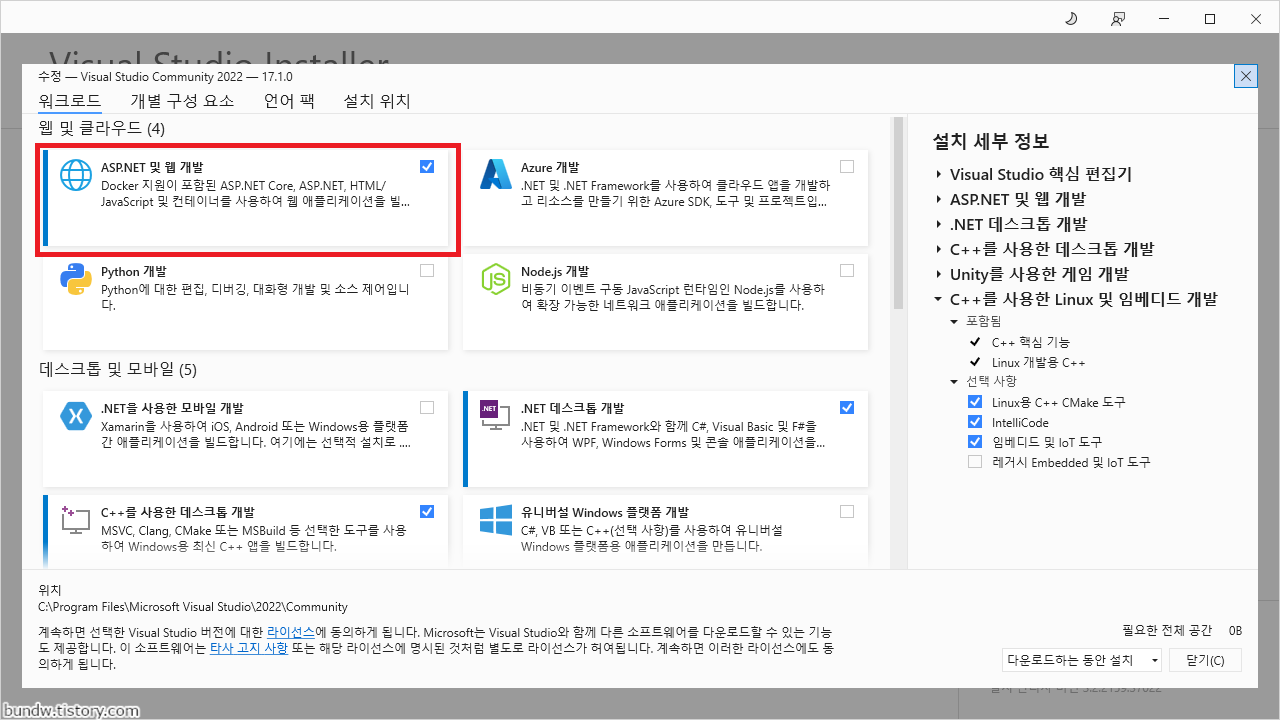Close the modify dialog with the X button
This screenshot has width=1280, height=720.
[1246, 76]
